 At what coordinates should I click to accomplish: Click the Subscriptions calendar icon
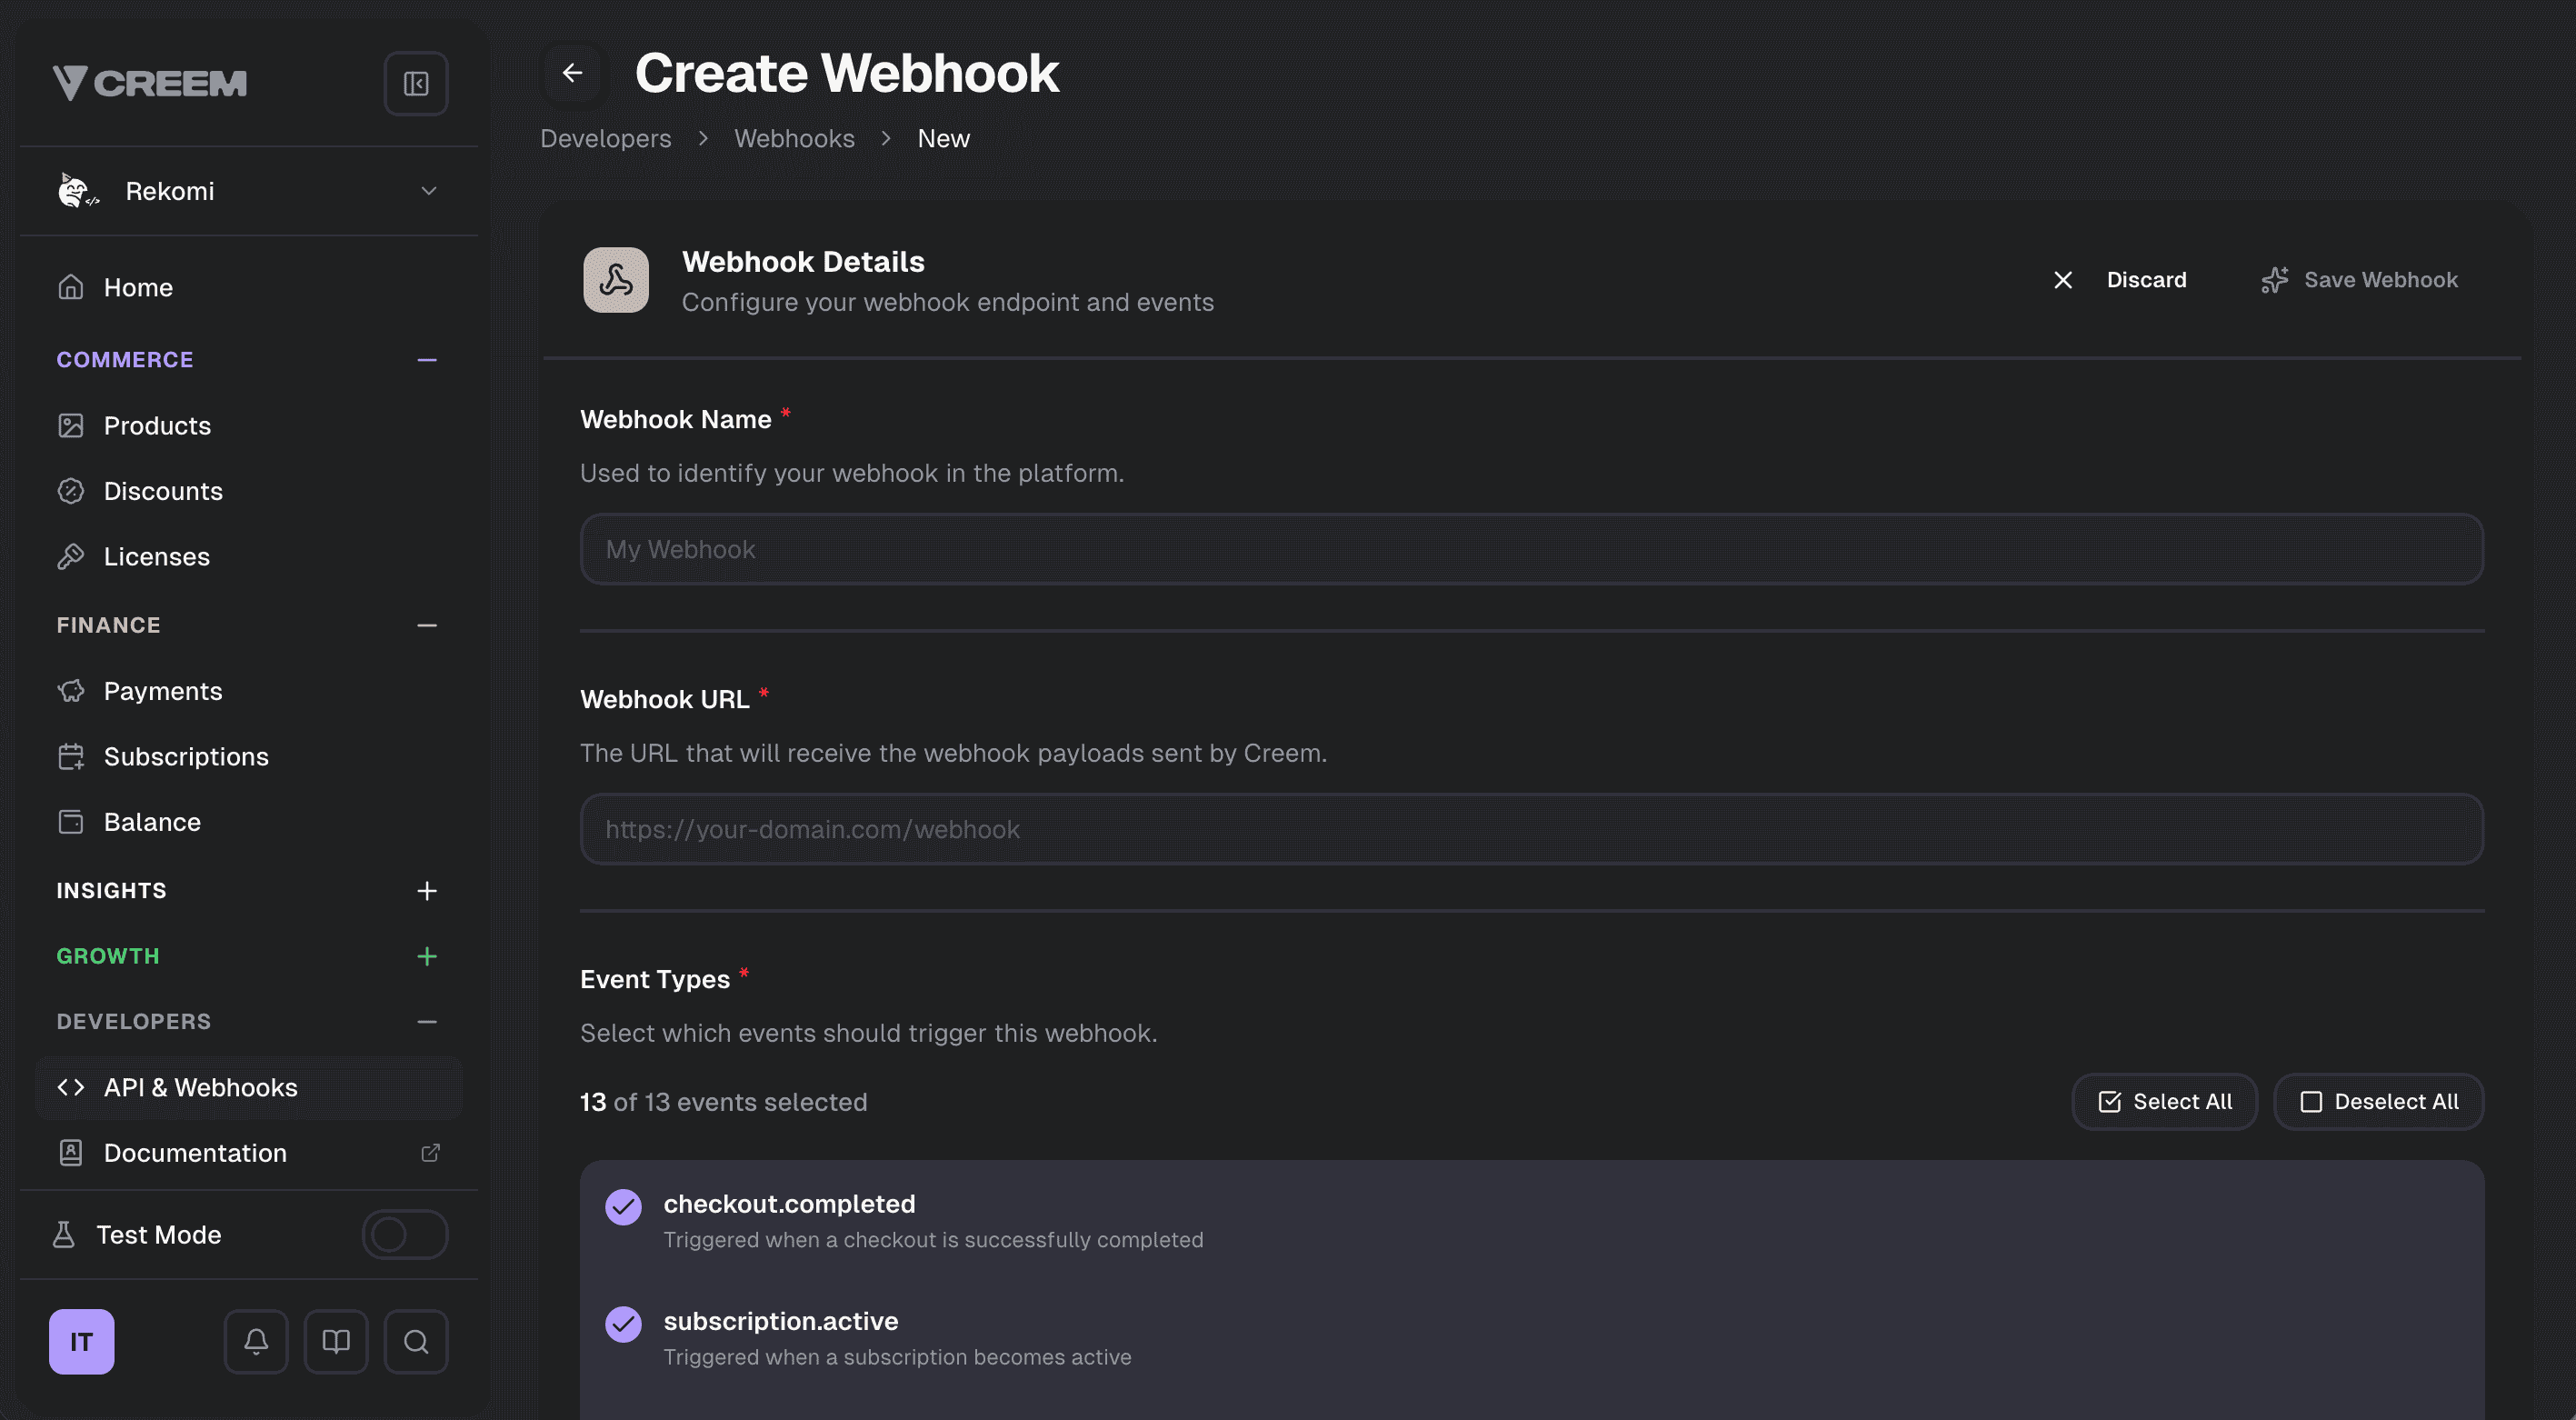click(x=70, y=757)
